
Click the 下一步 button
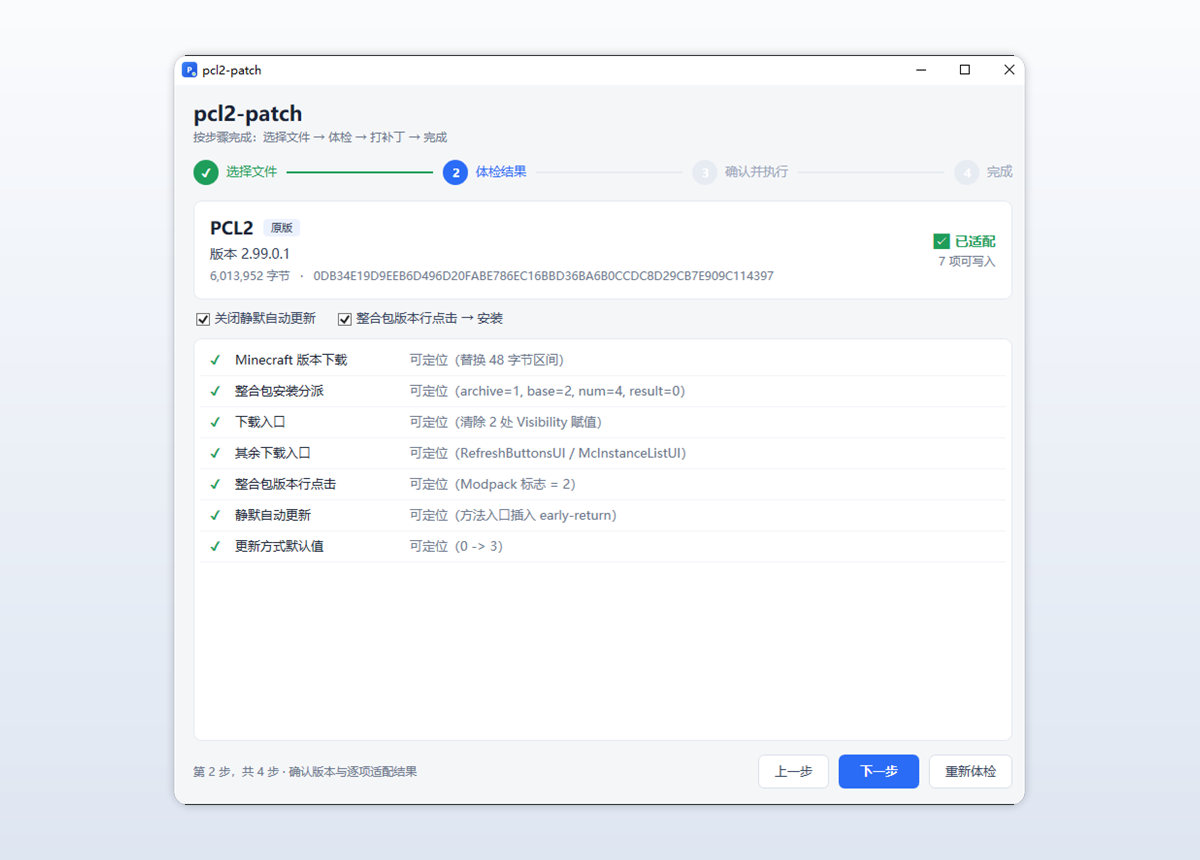(879, 772)
